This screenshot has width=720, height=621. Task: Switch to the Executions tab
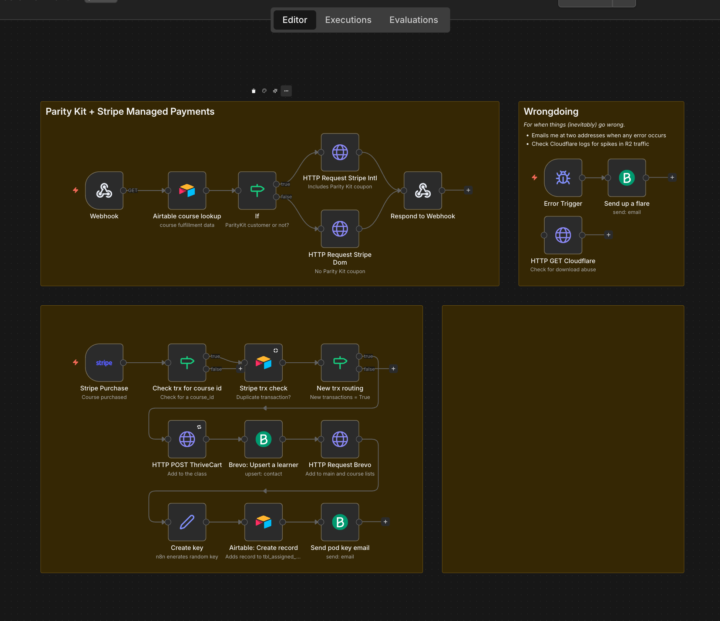click(x=348, y=20)
